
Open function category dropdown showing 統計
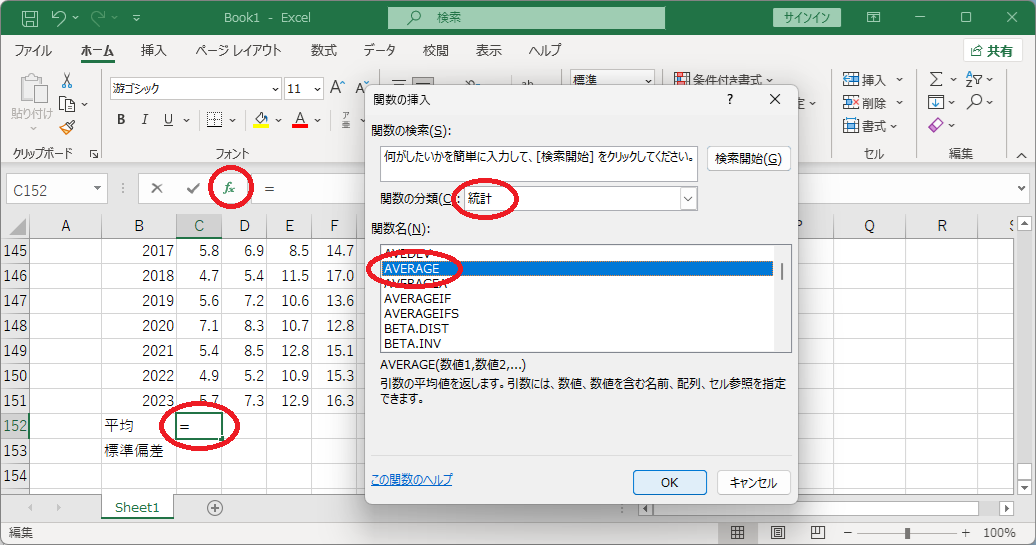pos(688,198)
